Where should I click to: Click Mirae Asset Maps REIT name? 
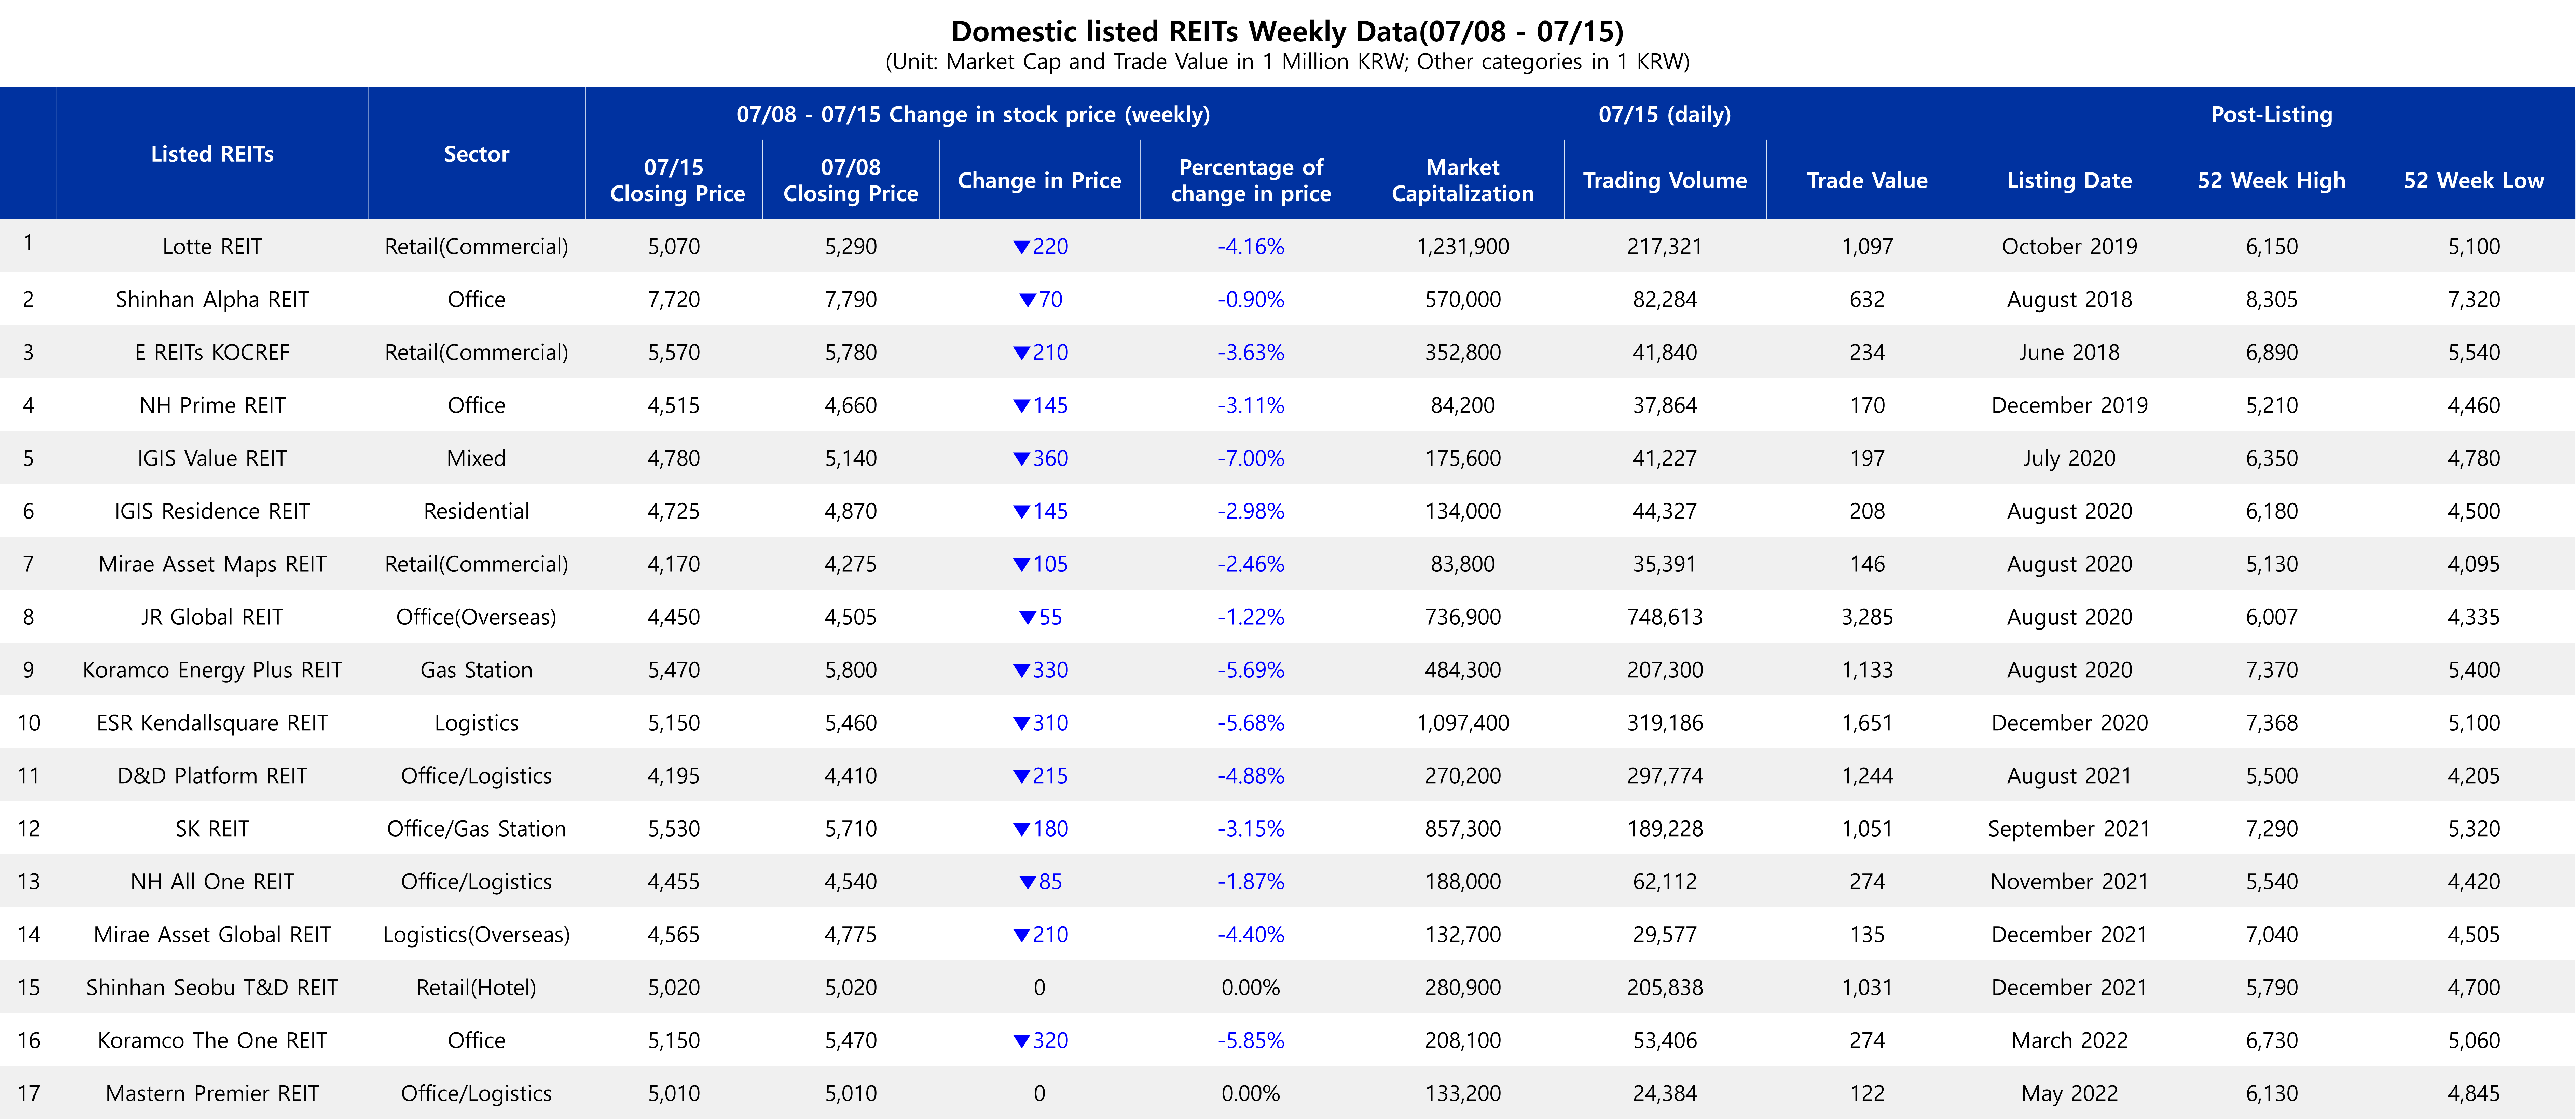point(212,564)
